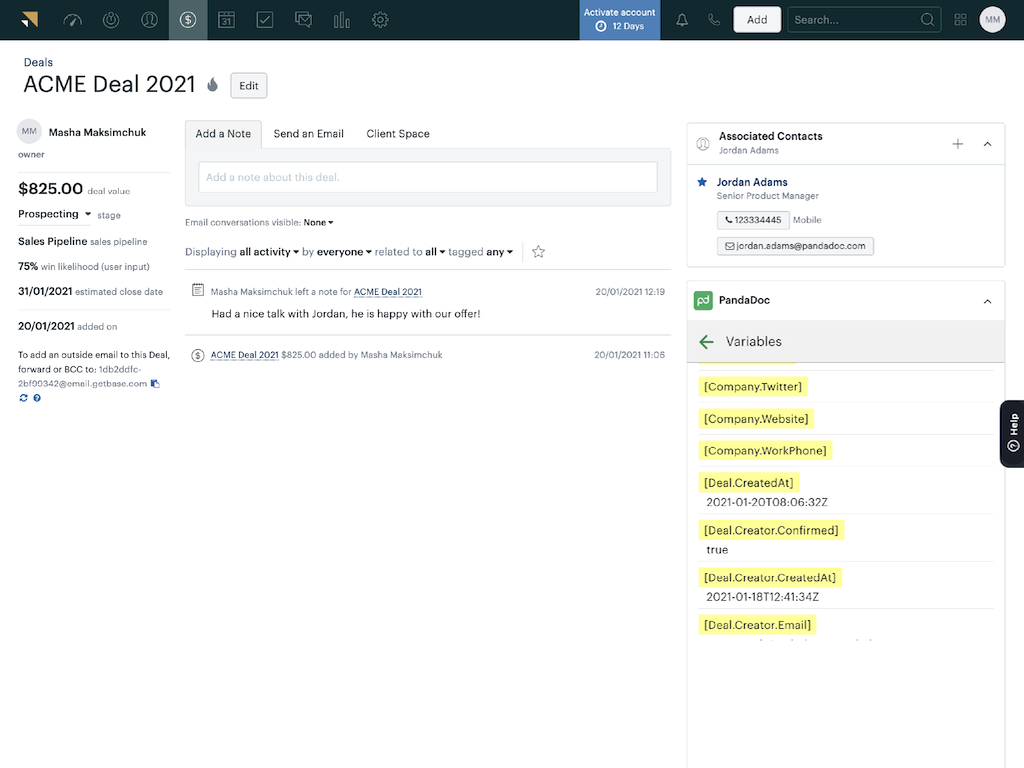Viewport: 1024px width, 768px height.
Task: Open the Jordan Adams contact link
Action: [x=752, y=182]
